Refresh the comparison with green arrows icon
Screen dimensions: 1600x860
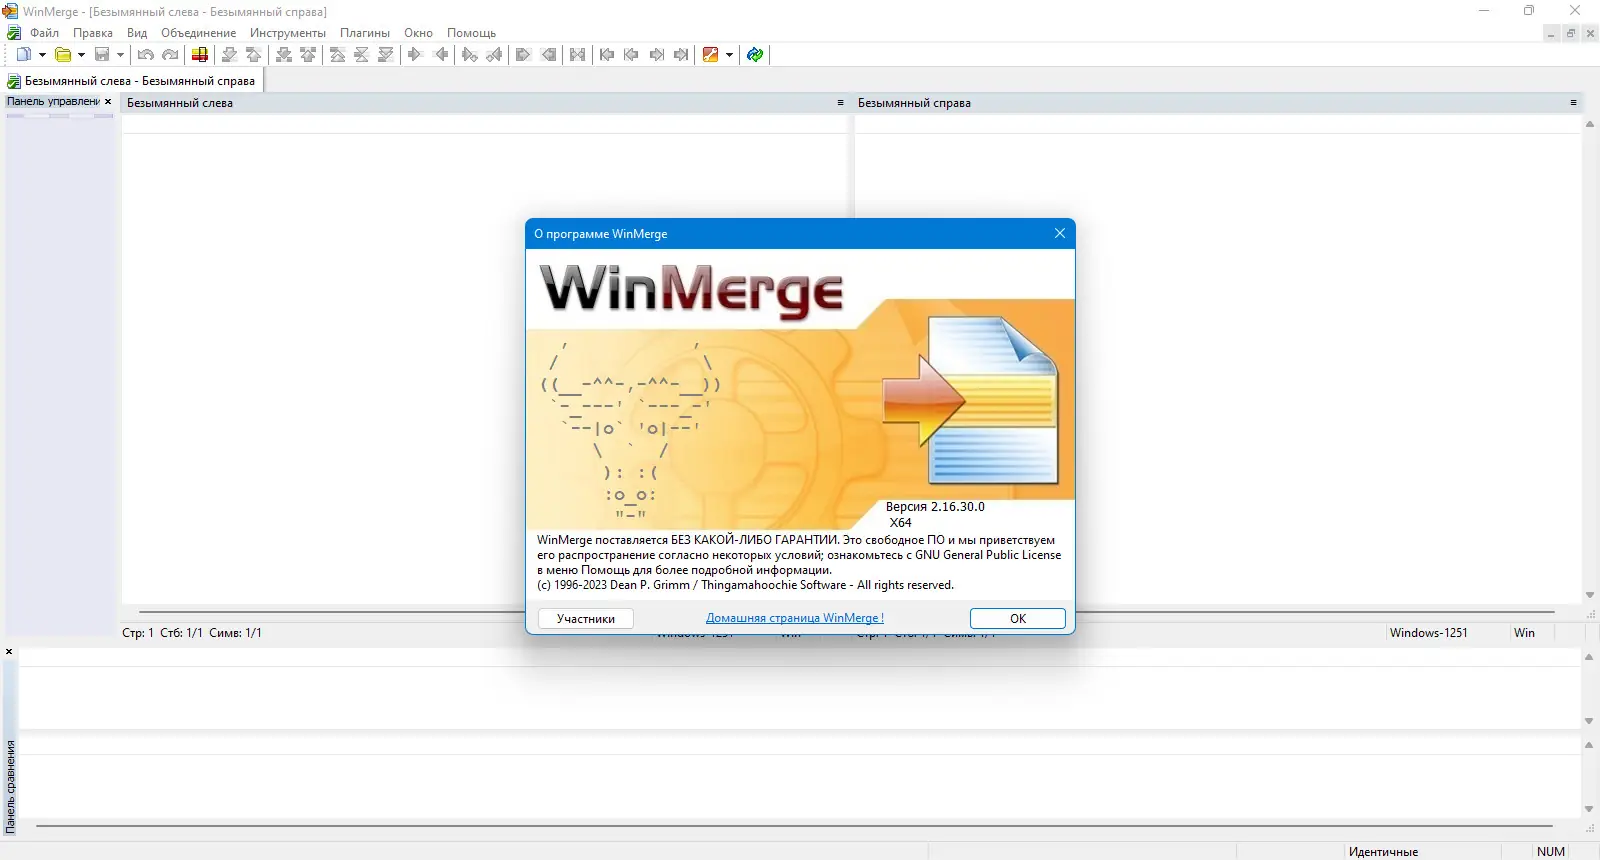[x=755, y=55]
